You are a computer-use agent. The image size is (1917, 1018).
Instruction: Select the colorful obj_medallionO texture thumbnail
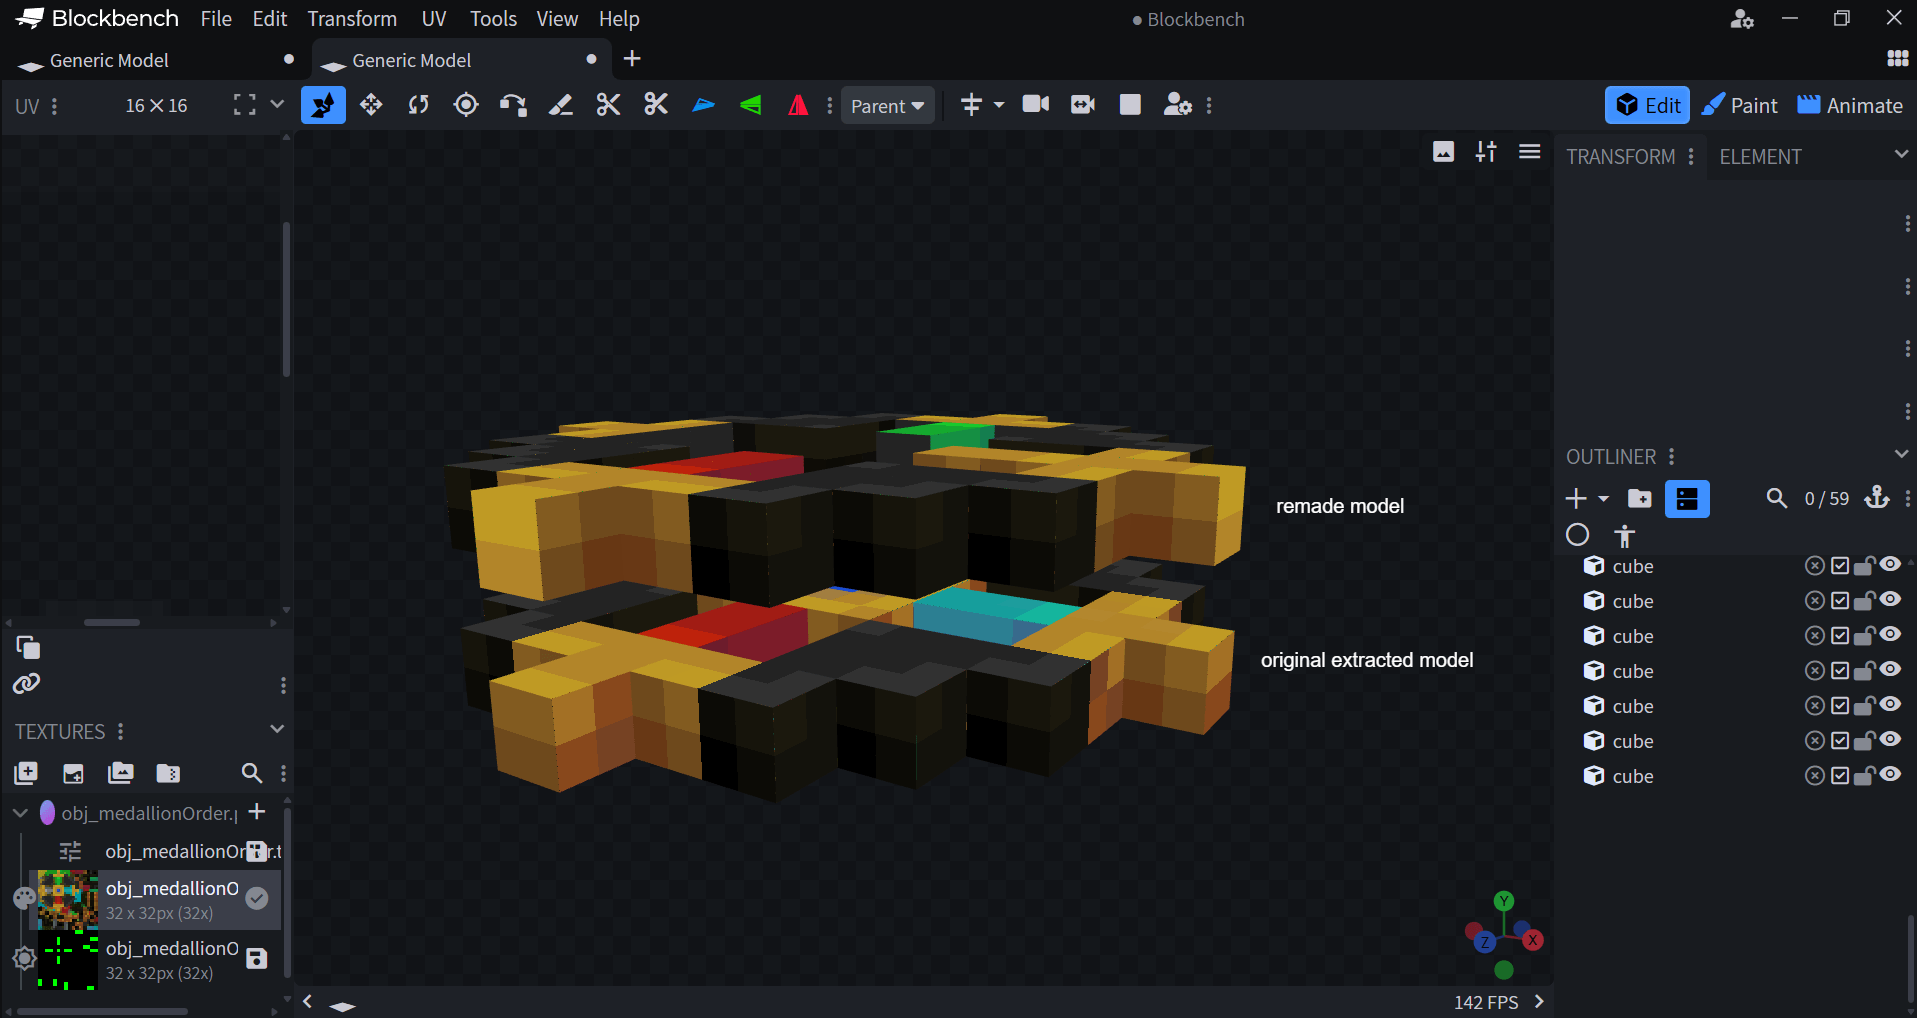pos(68,899)
